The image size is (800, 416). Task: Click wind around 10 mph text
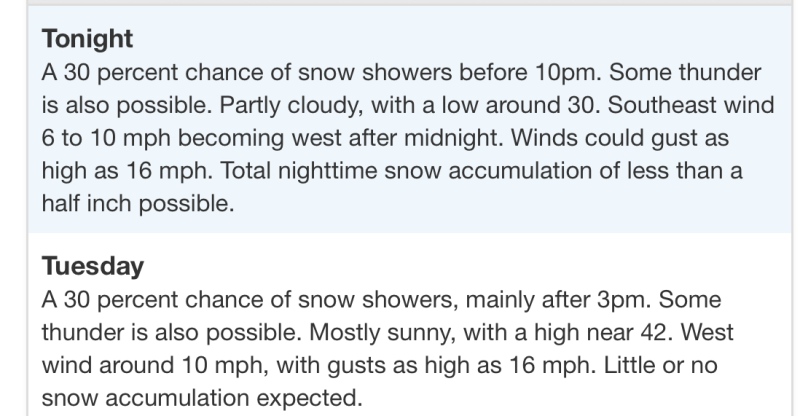coord(155,365)
